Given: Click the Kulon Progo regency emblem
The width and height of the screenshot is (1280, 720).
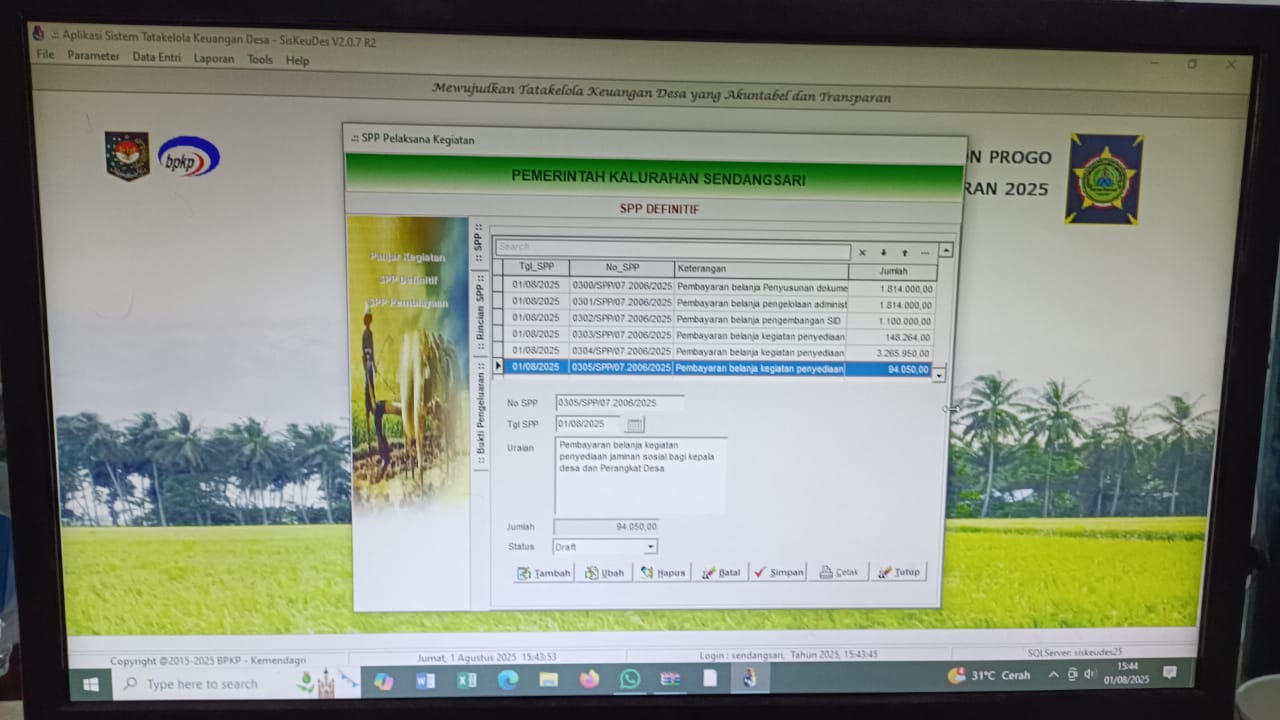Looking at the screenshot, I should (1104, 179).
